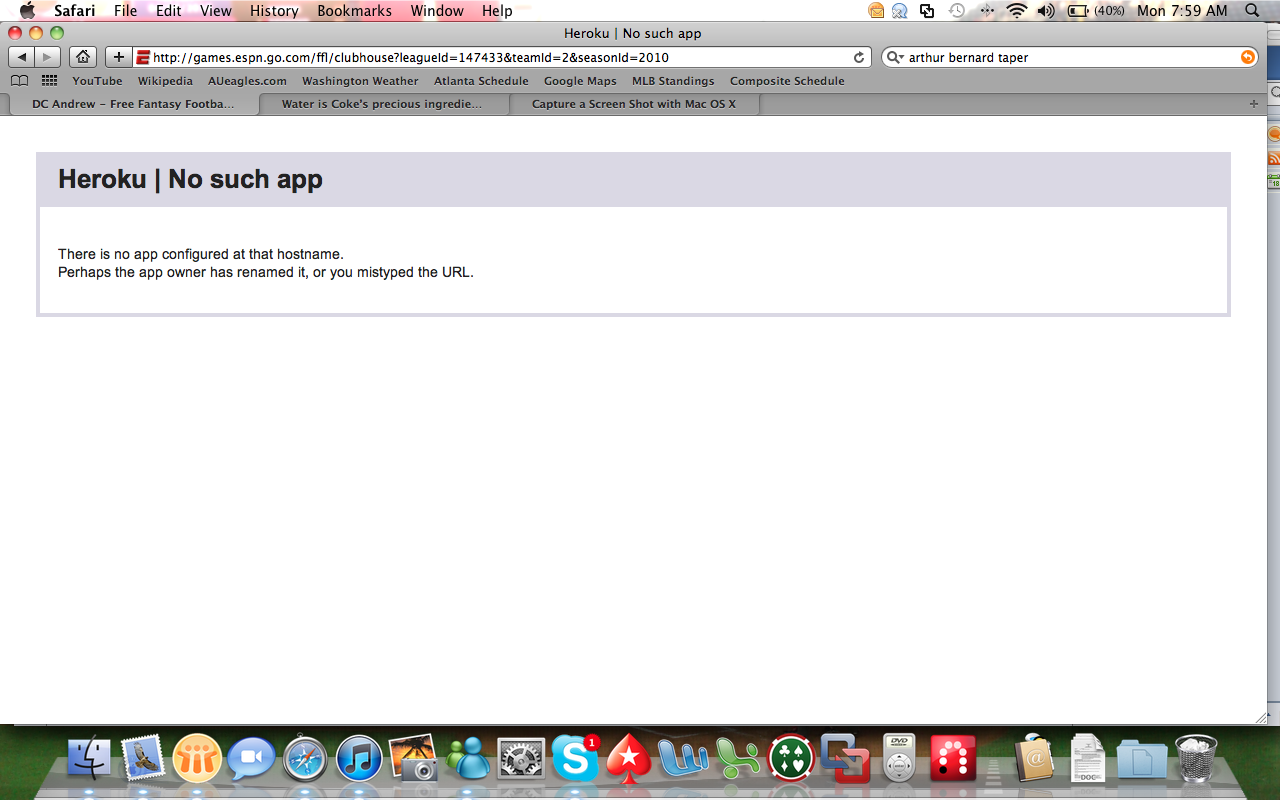The height and width of the screenshot is (800, 1280).
Task: Open the Atlanta Schedule bookmark
Action: [481, 81]
